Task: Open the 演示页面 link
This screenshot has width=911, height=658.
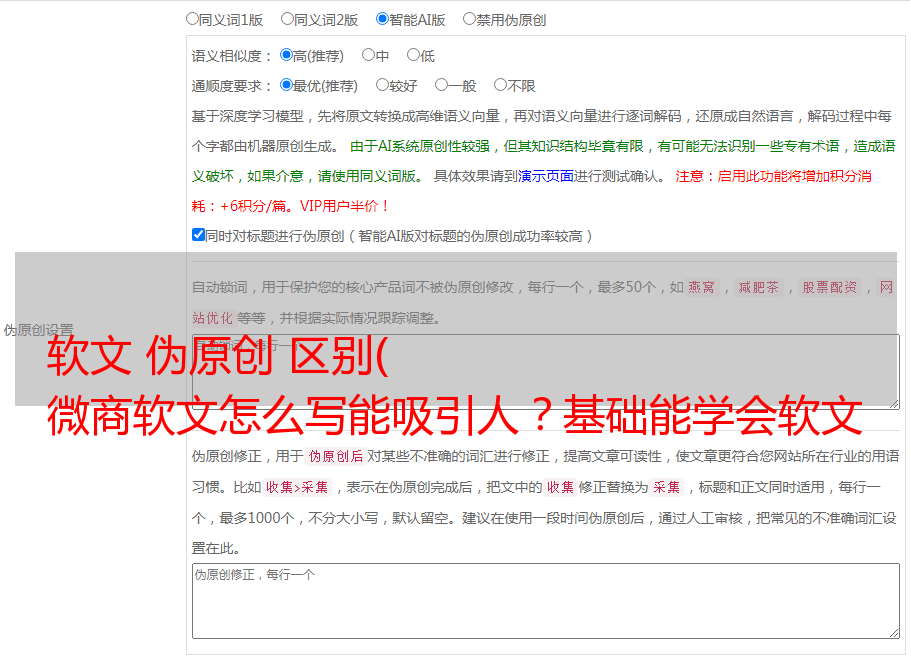Action: click(x=545, y=176)
